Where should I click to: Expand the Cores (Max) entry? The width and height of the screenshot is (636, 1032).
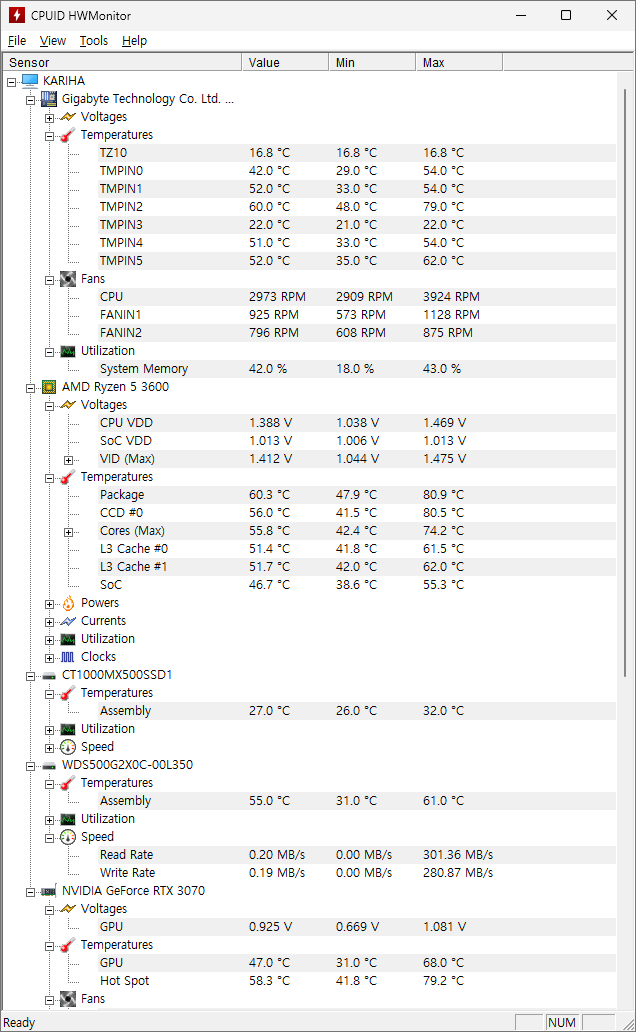pos(68,532)
